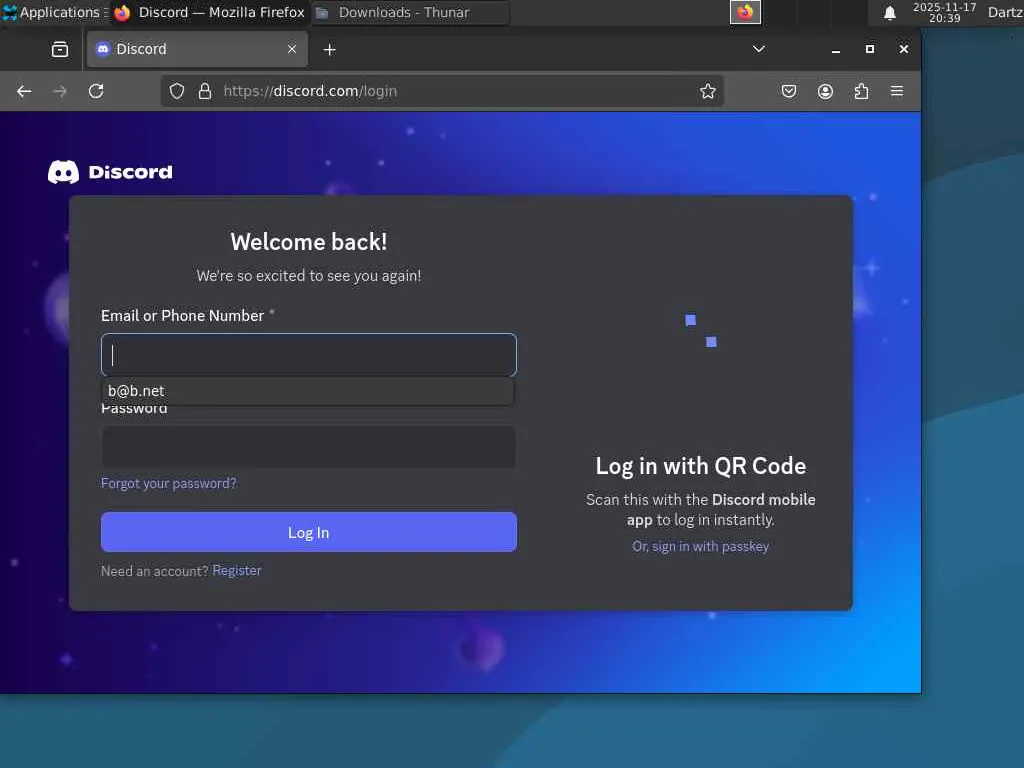The width and height of the screenshot is (1024, 768).
Task: Bookmark this page with the star icon
Action: point(708,91)
